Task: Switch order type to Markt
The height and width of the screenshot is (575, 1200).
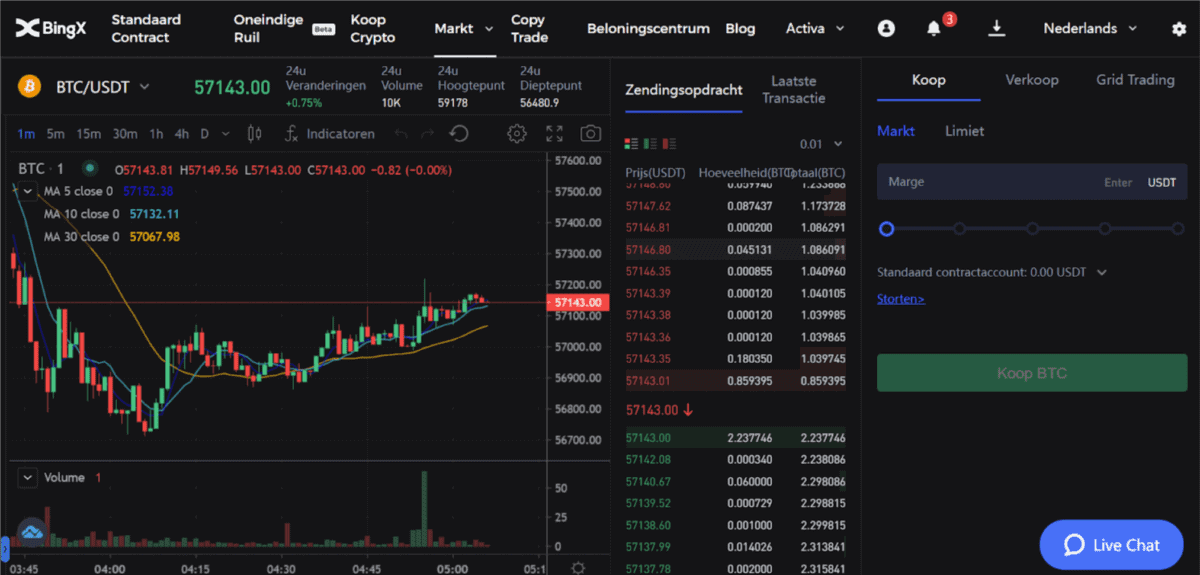Action: (x=896, y=131)
